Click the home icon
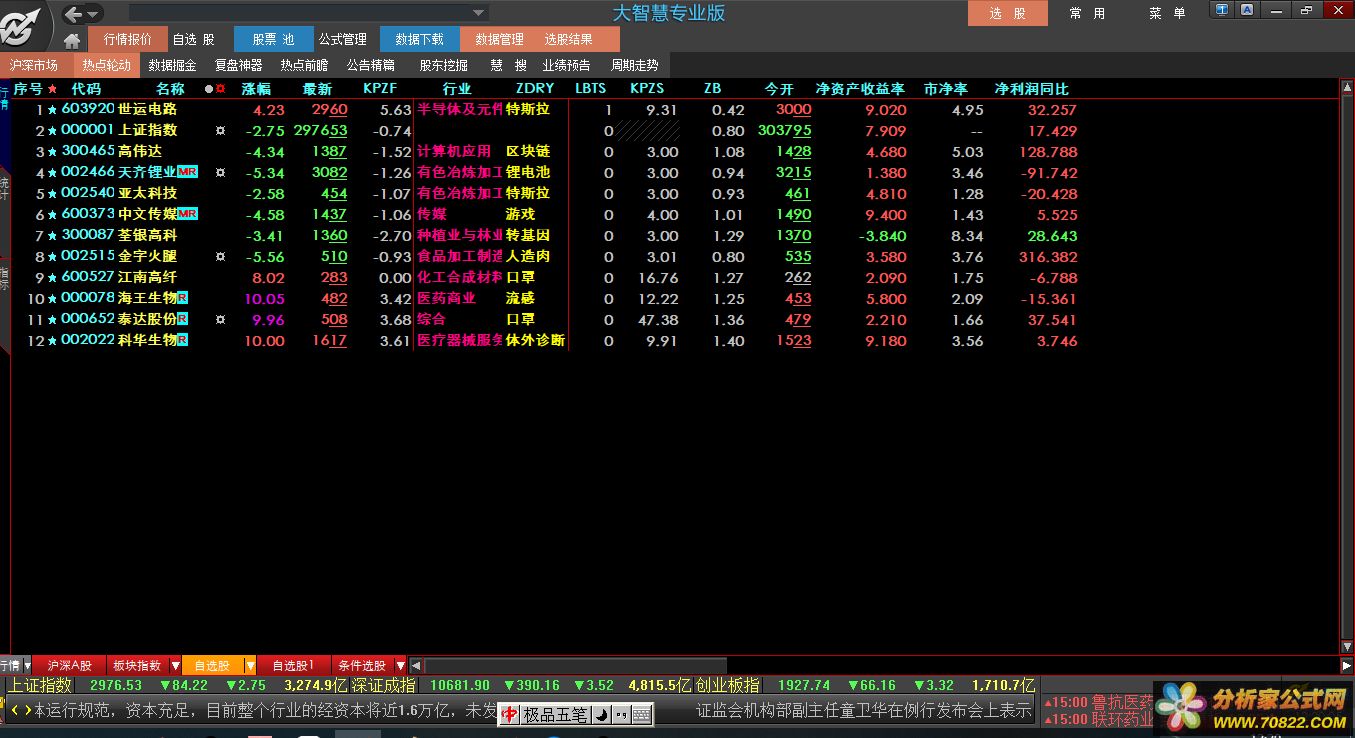Image resolution: width=1355 pixels, height=738 pixels. pos(72,41)
